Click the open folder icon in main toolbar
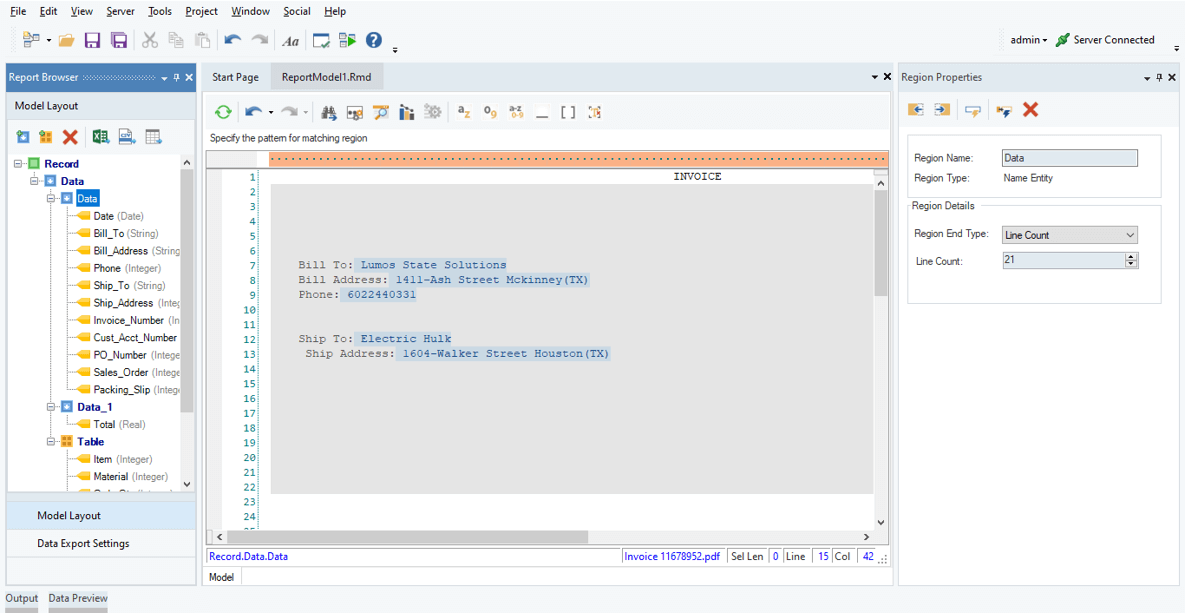The image size is (1185, 613). point(66,40)
